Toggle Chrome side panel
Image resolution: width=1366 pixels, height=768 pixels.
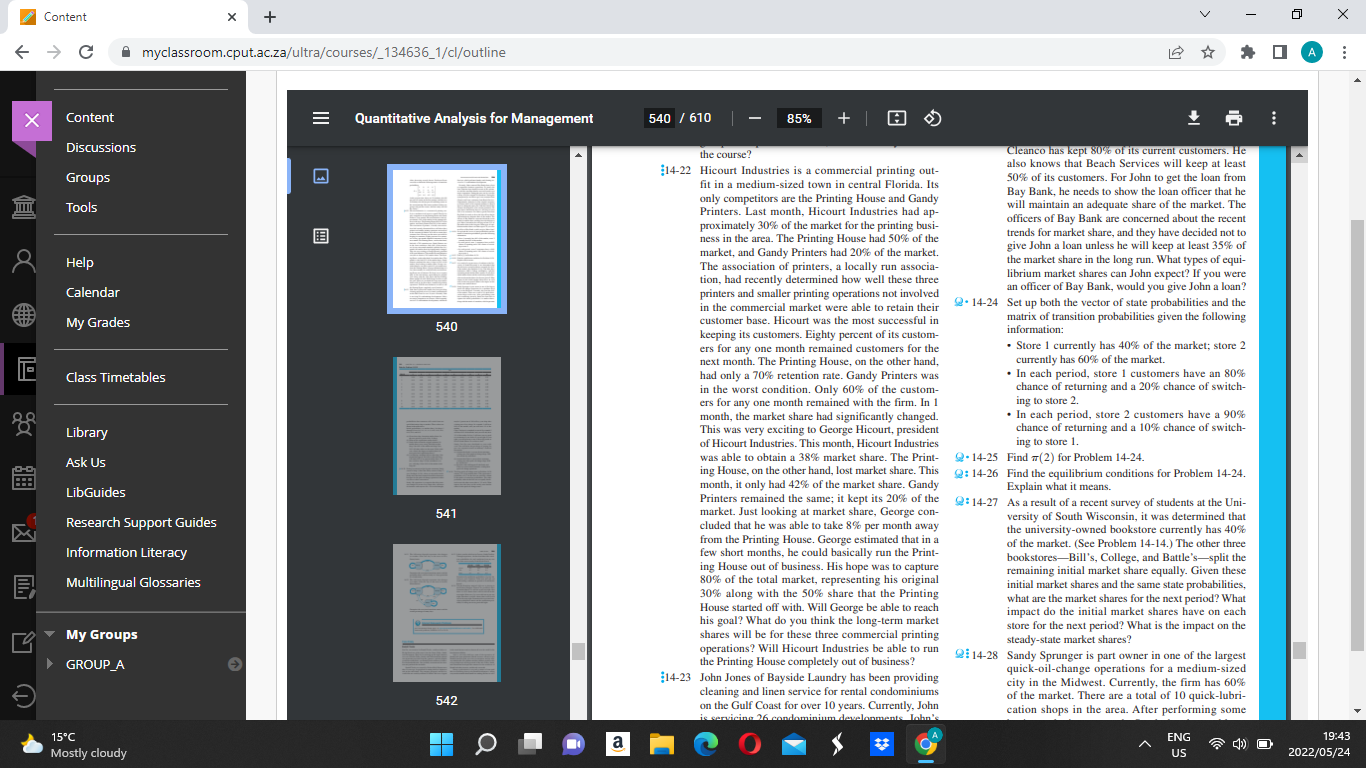click(x=1279, y=52)
